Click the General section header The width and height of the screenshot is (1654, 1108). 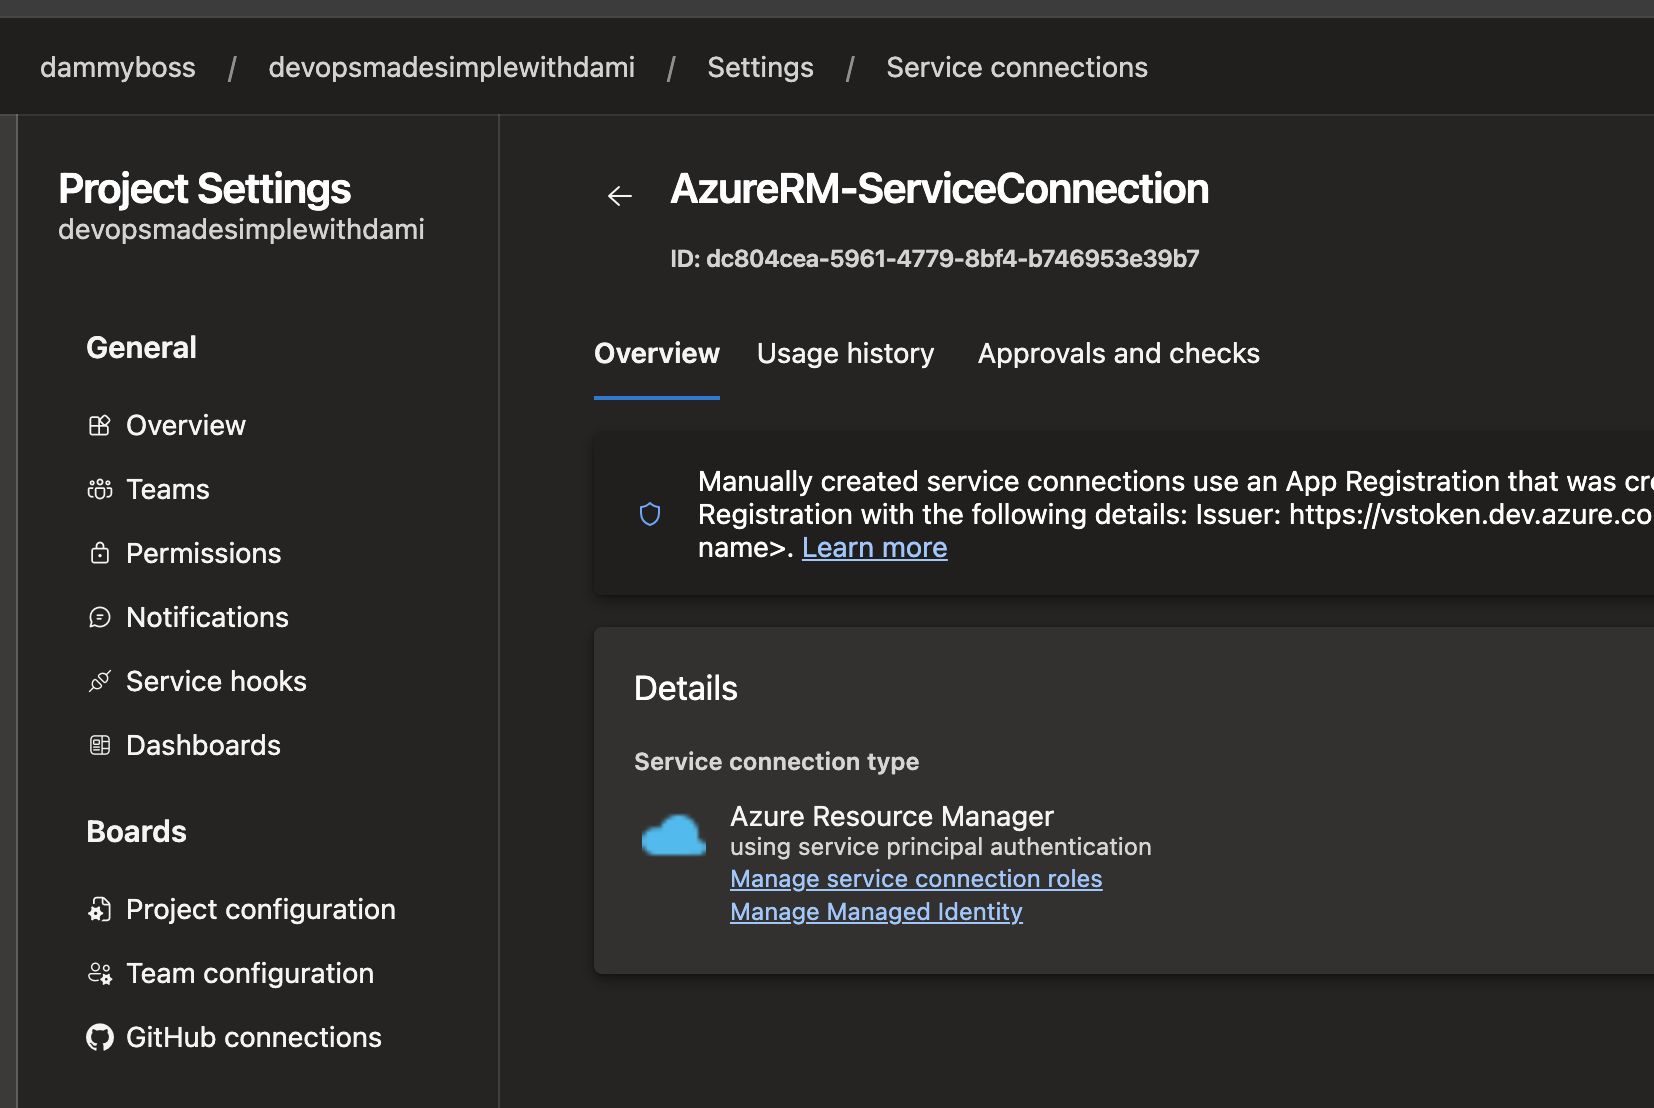tap(142, 348)
